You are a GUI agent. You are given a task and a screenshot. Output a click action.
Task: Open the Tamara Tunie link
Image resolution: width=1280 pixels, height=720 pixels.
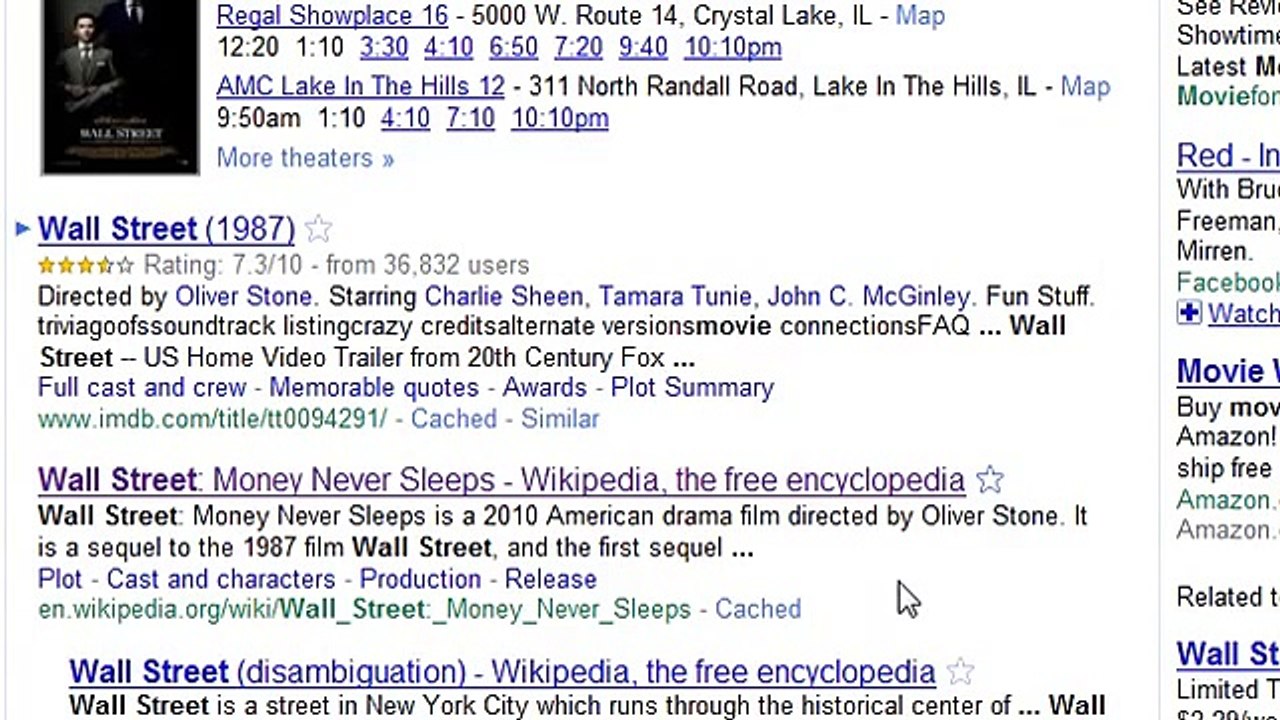[x=675, y=297]
